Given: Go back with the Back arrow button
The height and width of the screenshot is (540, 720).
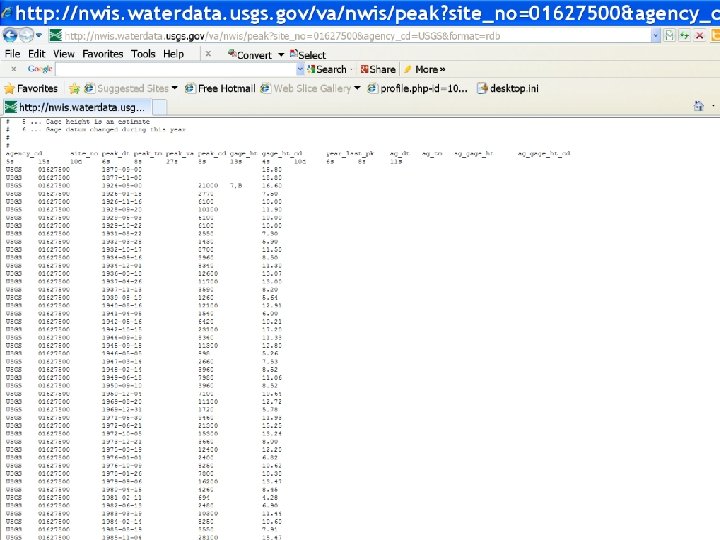Looking at the screenshot, I should tap(10, 35).
